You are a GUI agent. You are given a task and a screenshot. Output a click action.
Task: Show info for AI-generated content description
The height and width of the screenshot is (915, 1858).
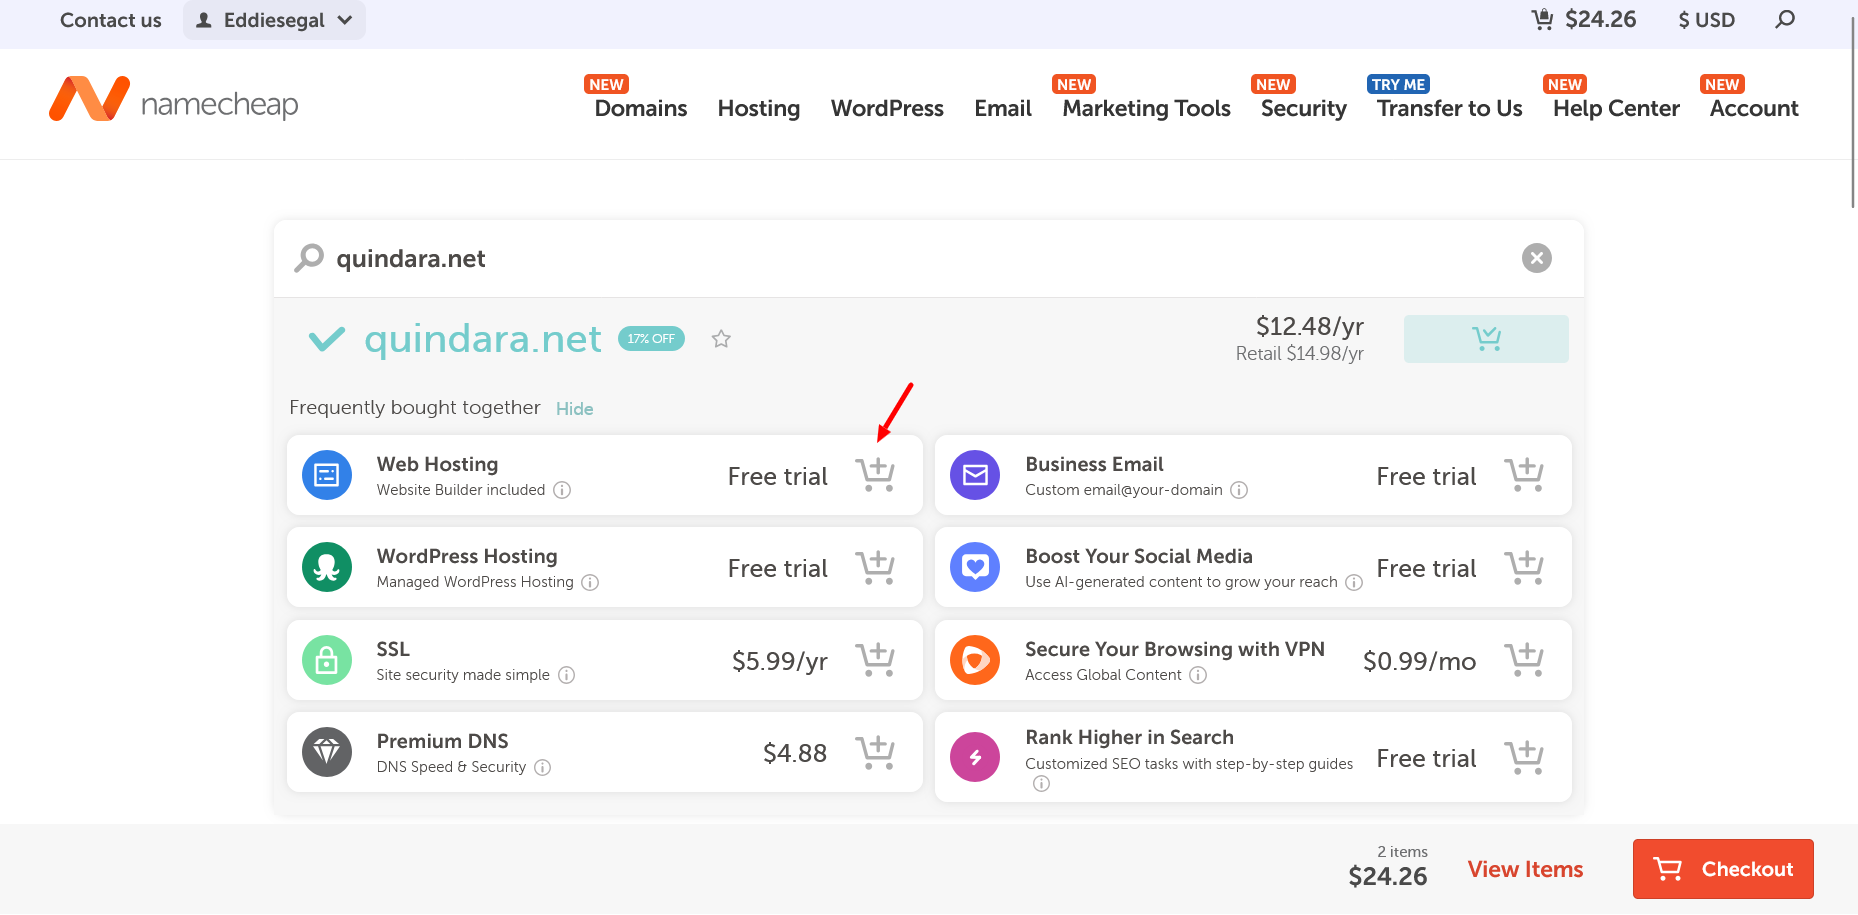coord(1354,582)
